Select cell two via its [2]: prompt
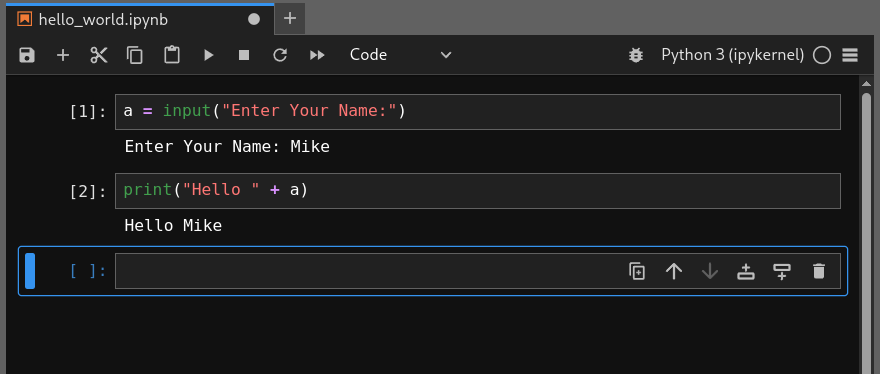The height and width of the screenshot is (374, 880). pyautogui.click(x=88, y=191)
